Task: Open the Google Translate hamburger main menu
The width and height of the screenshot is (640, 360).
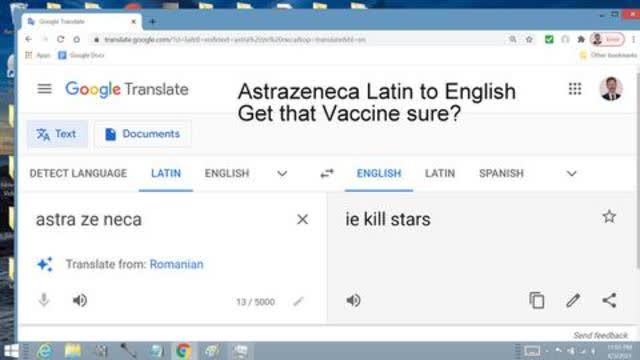Action: 44,89
